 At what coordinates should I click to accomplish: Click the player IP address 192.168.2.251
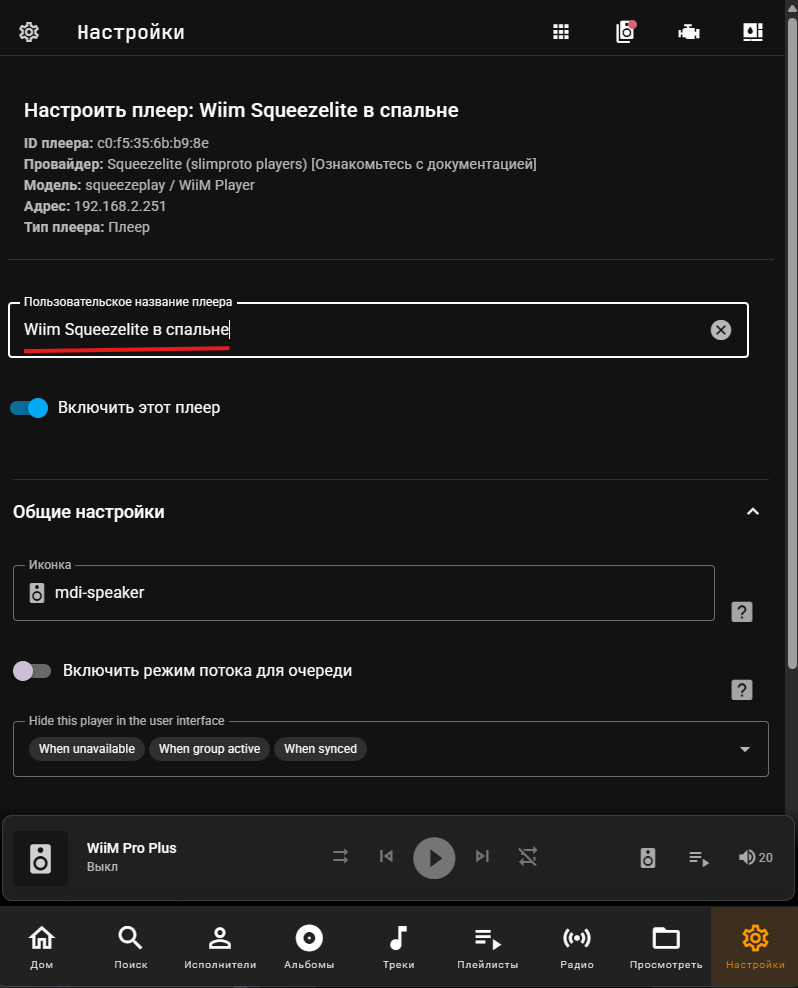[x=120, y=206]
